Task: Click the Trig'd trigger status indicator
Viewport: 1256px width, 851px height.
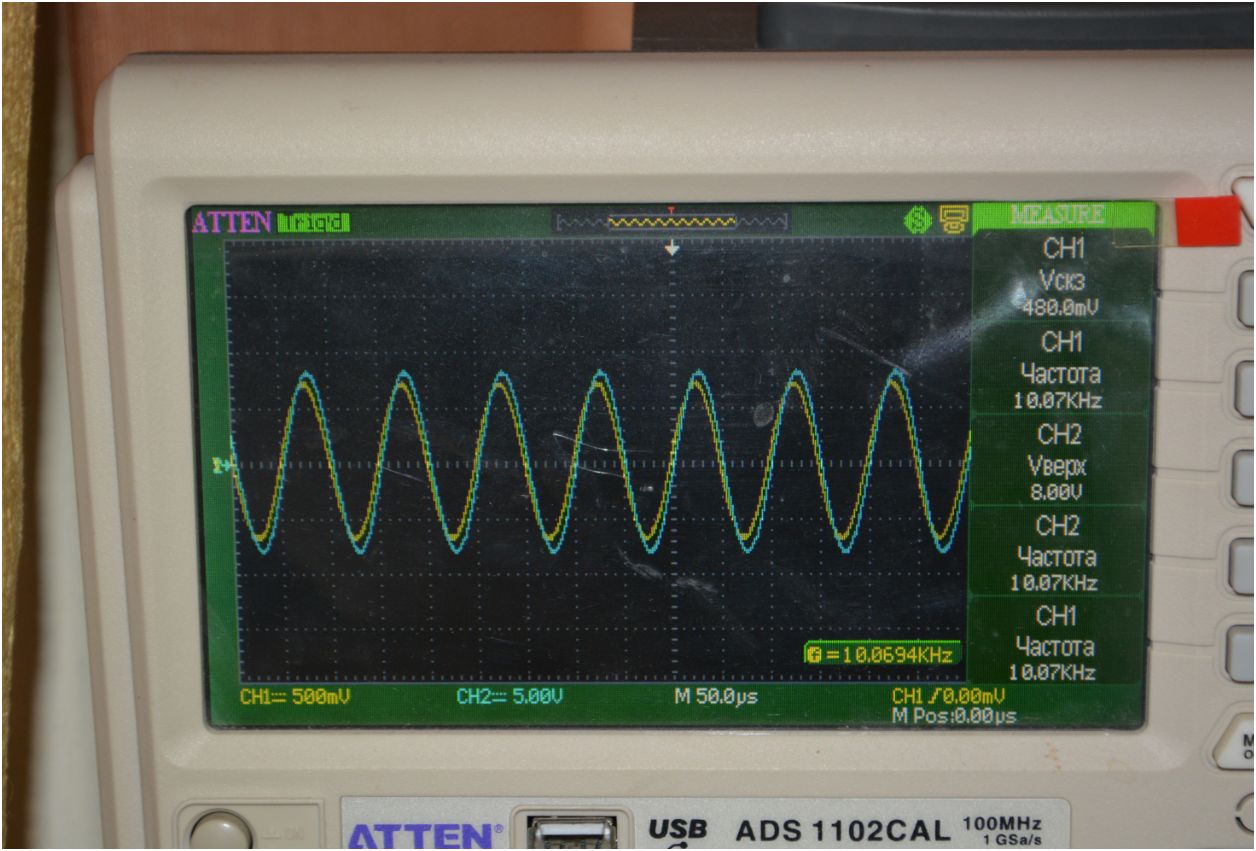Action: coord(314,222)
